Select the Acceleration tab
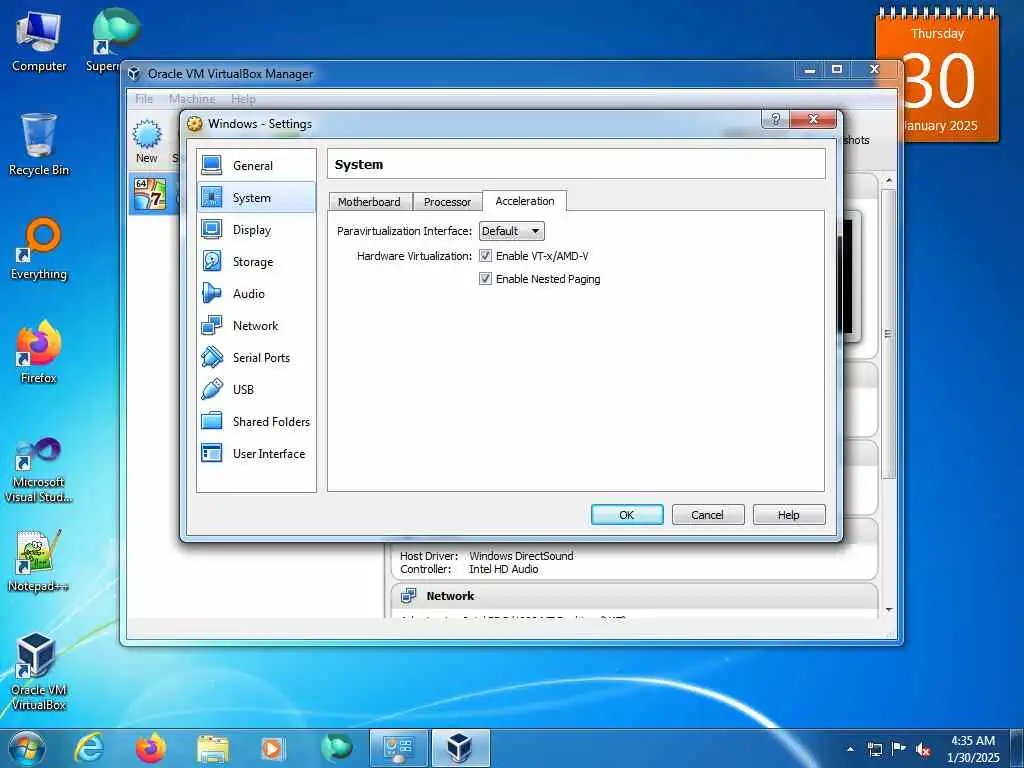This screenshot has height=768, width=1024. click(x=524, y=201)
